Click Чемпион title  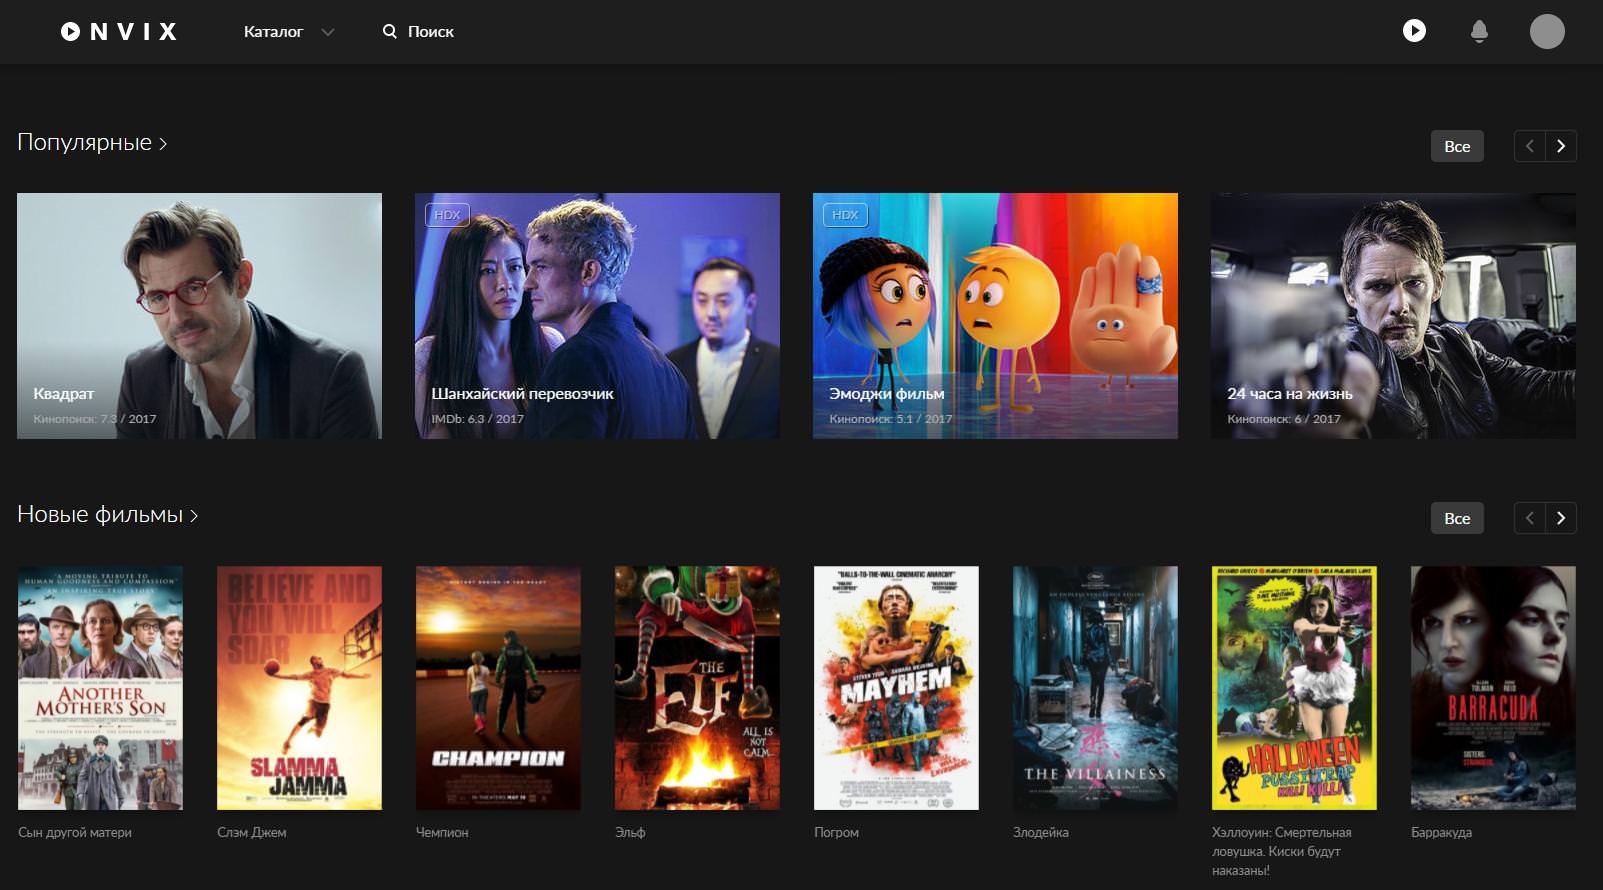click(442, 832)
